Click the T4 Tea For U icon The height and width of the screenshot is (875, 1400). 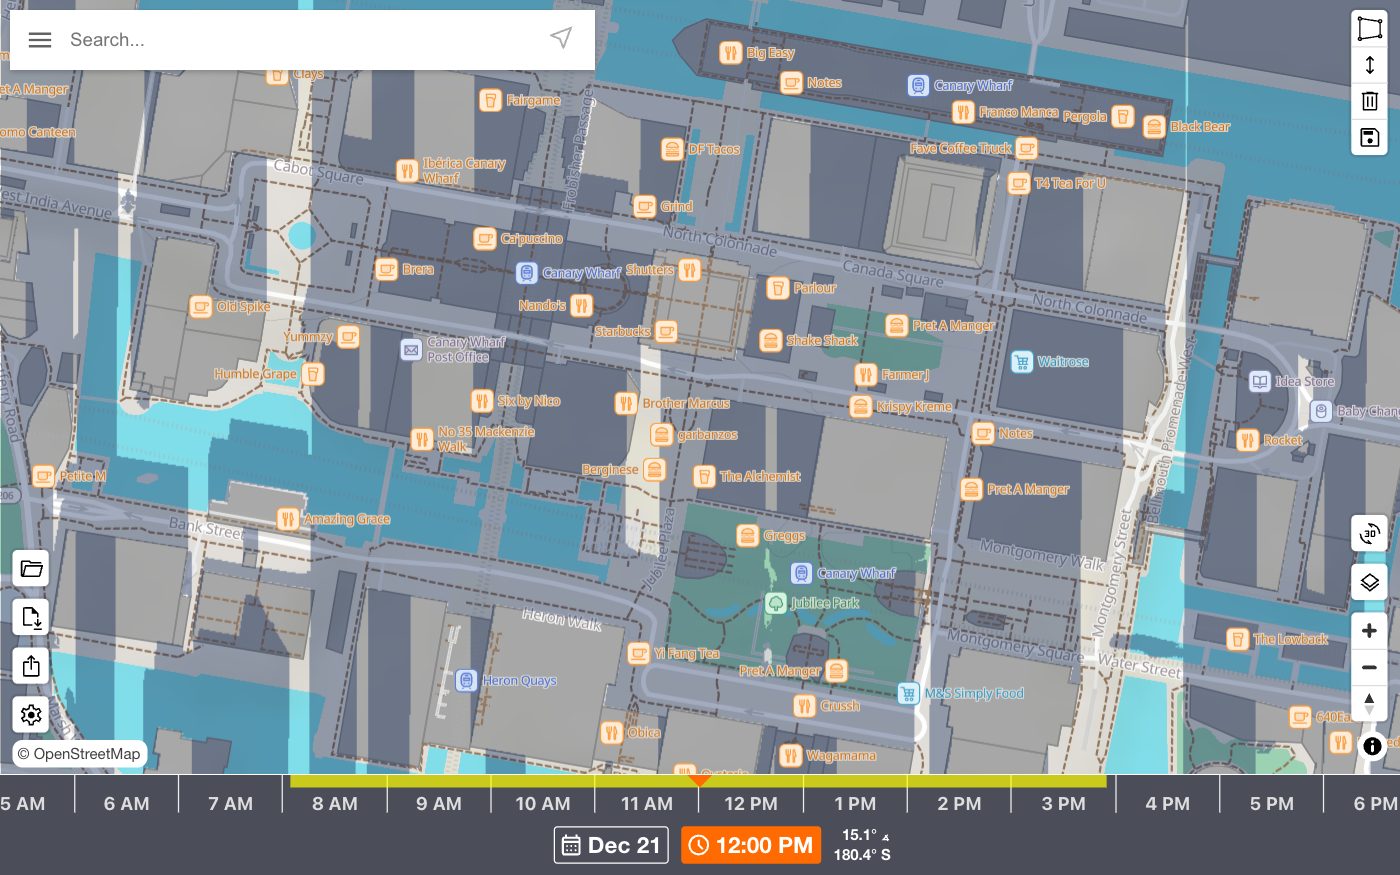tap(1018, 183)
